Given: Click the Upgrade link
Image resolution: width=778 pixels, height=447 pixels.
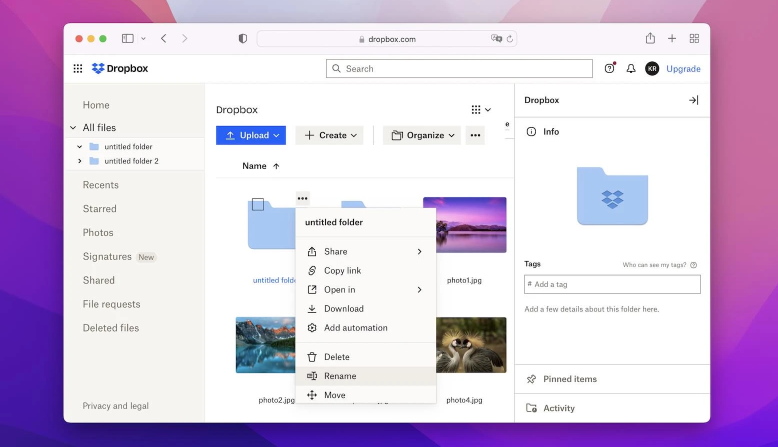Looking at the screenshot, I should (683, 68).
